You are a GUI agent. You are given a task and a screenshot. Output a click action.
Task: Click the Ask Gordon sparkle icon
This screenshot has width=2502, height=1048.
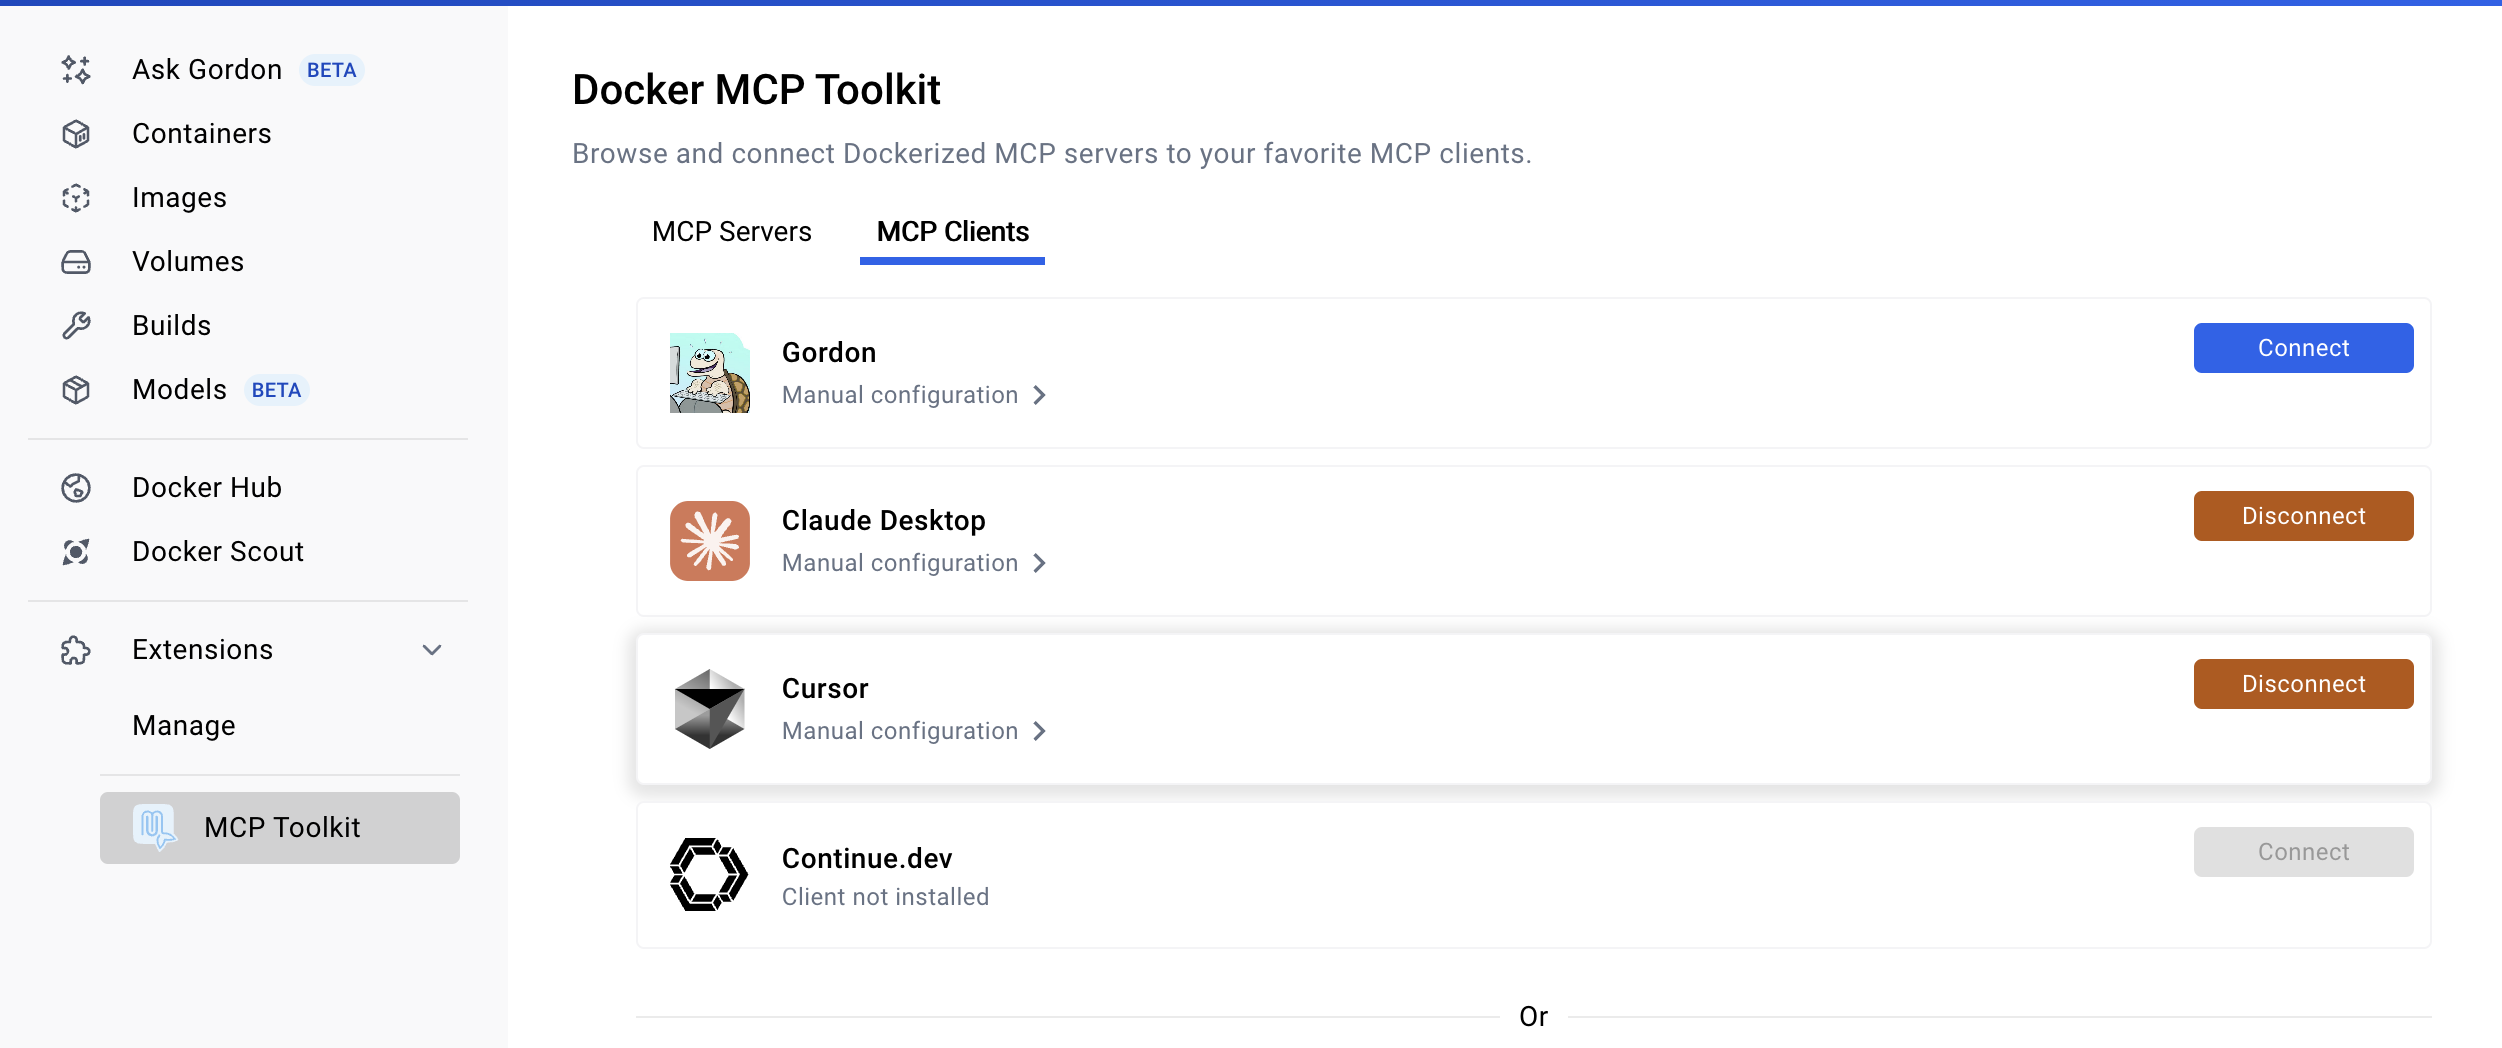76,69
